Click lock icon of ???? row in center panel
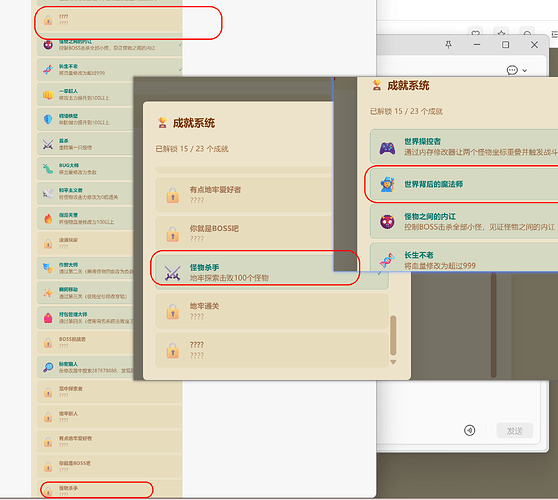The image size is (558, 500). [173, 350]
